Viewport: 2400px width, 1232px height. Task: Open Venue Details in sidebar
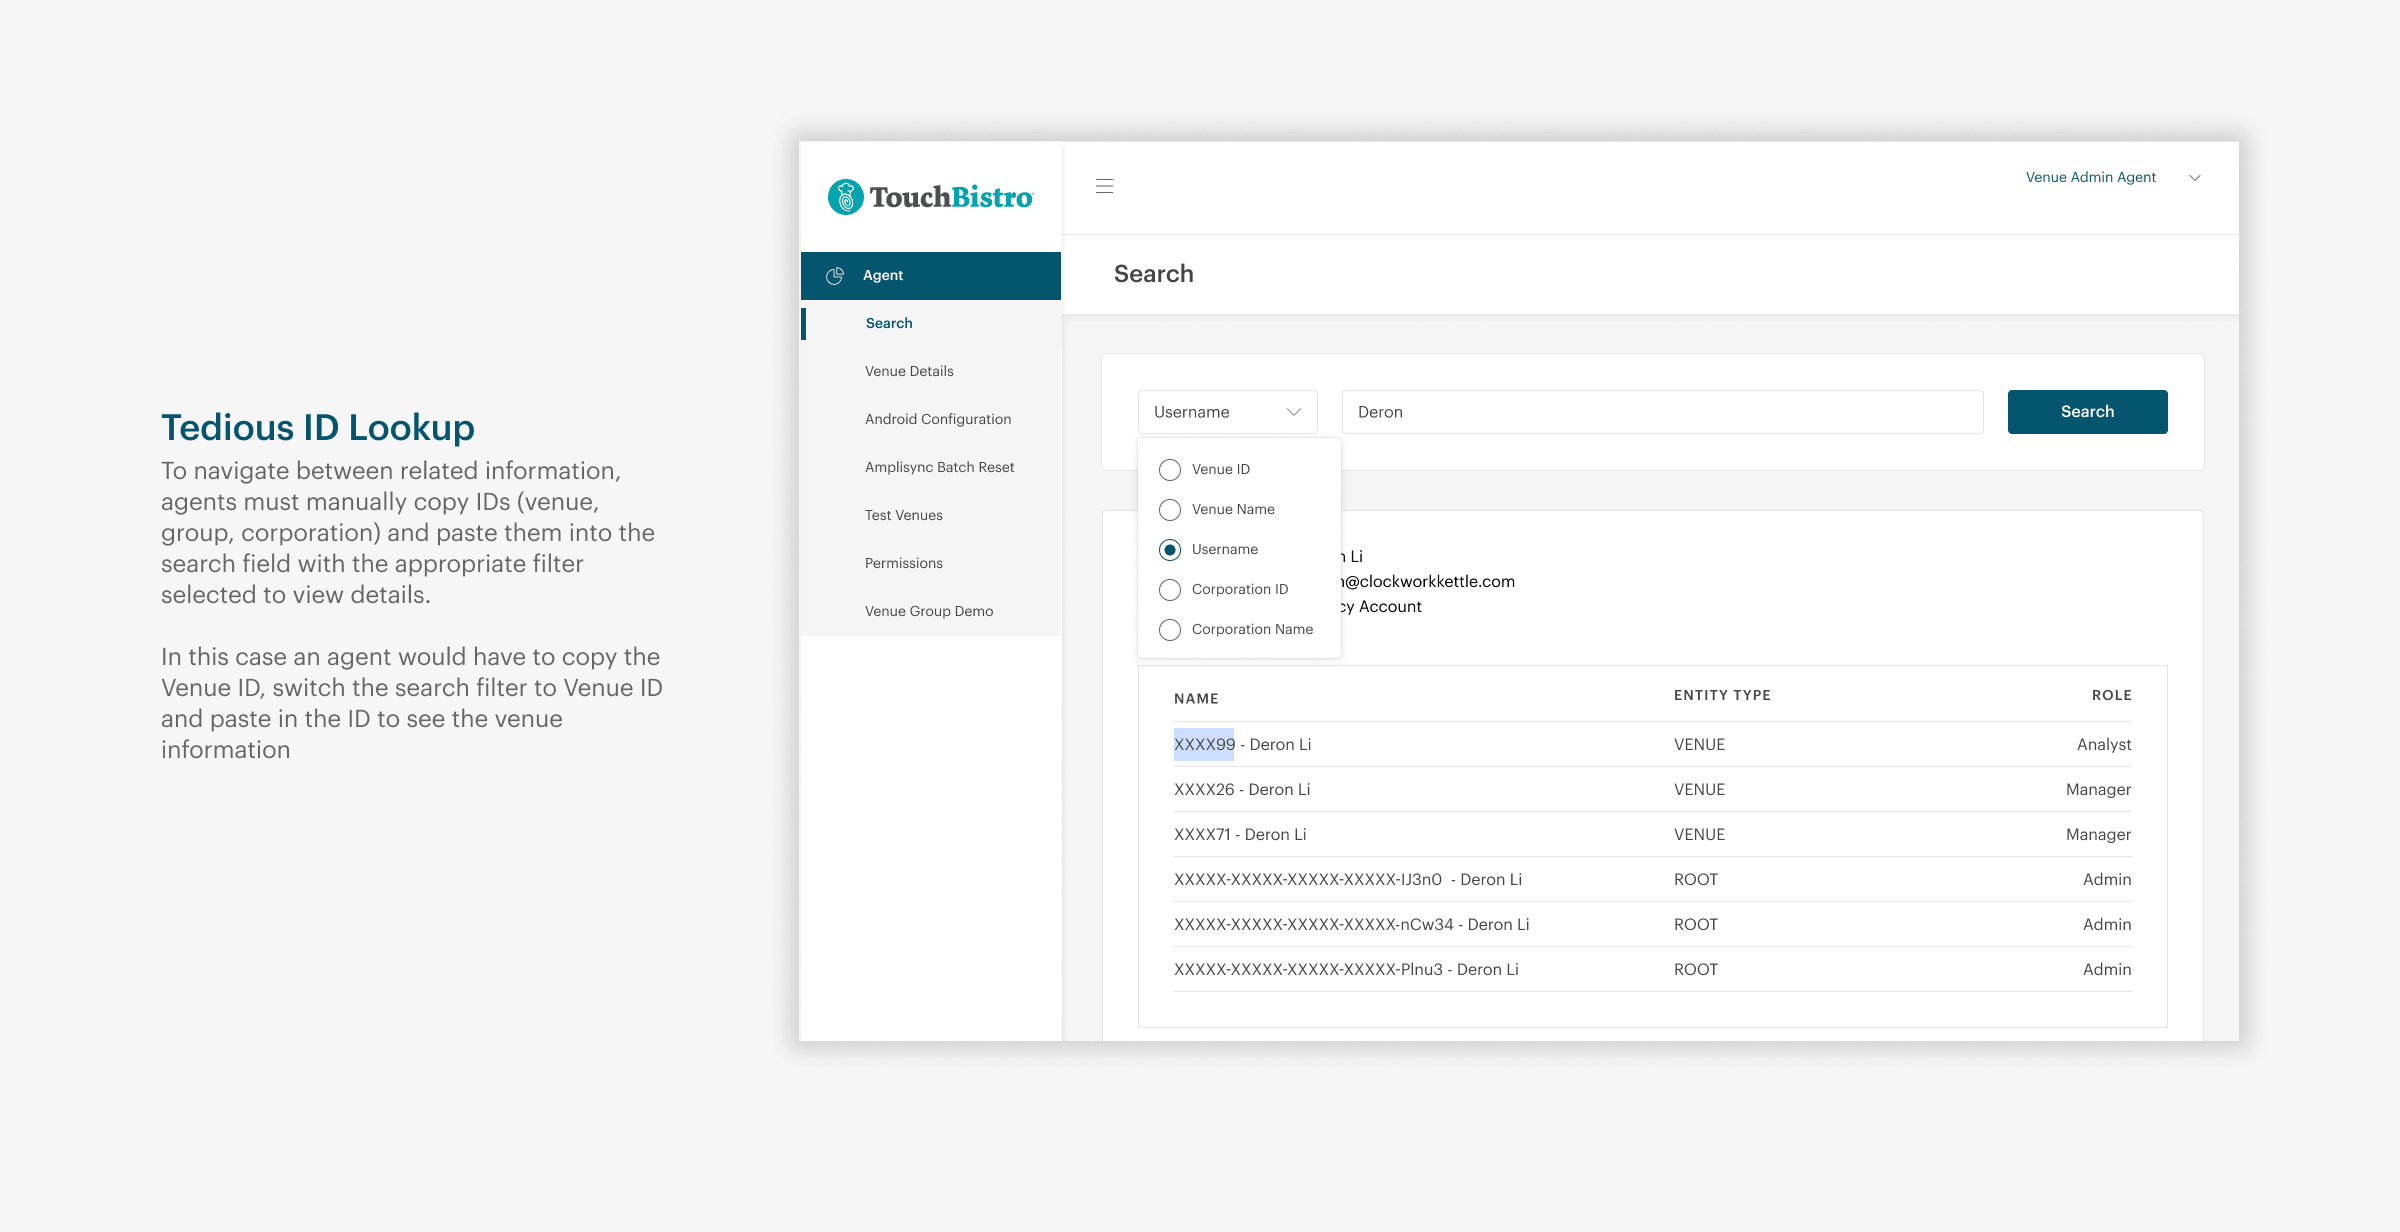click(909, 371)
